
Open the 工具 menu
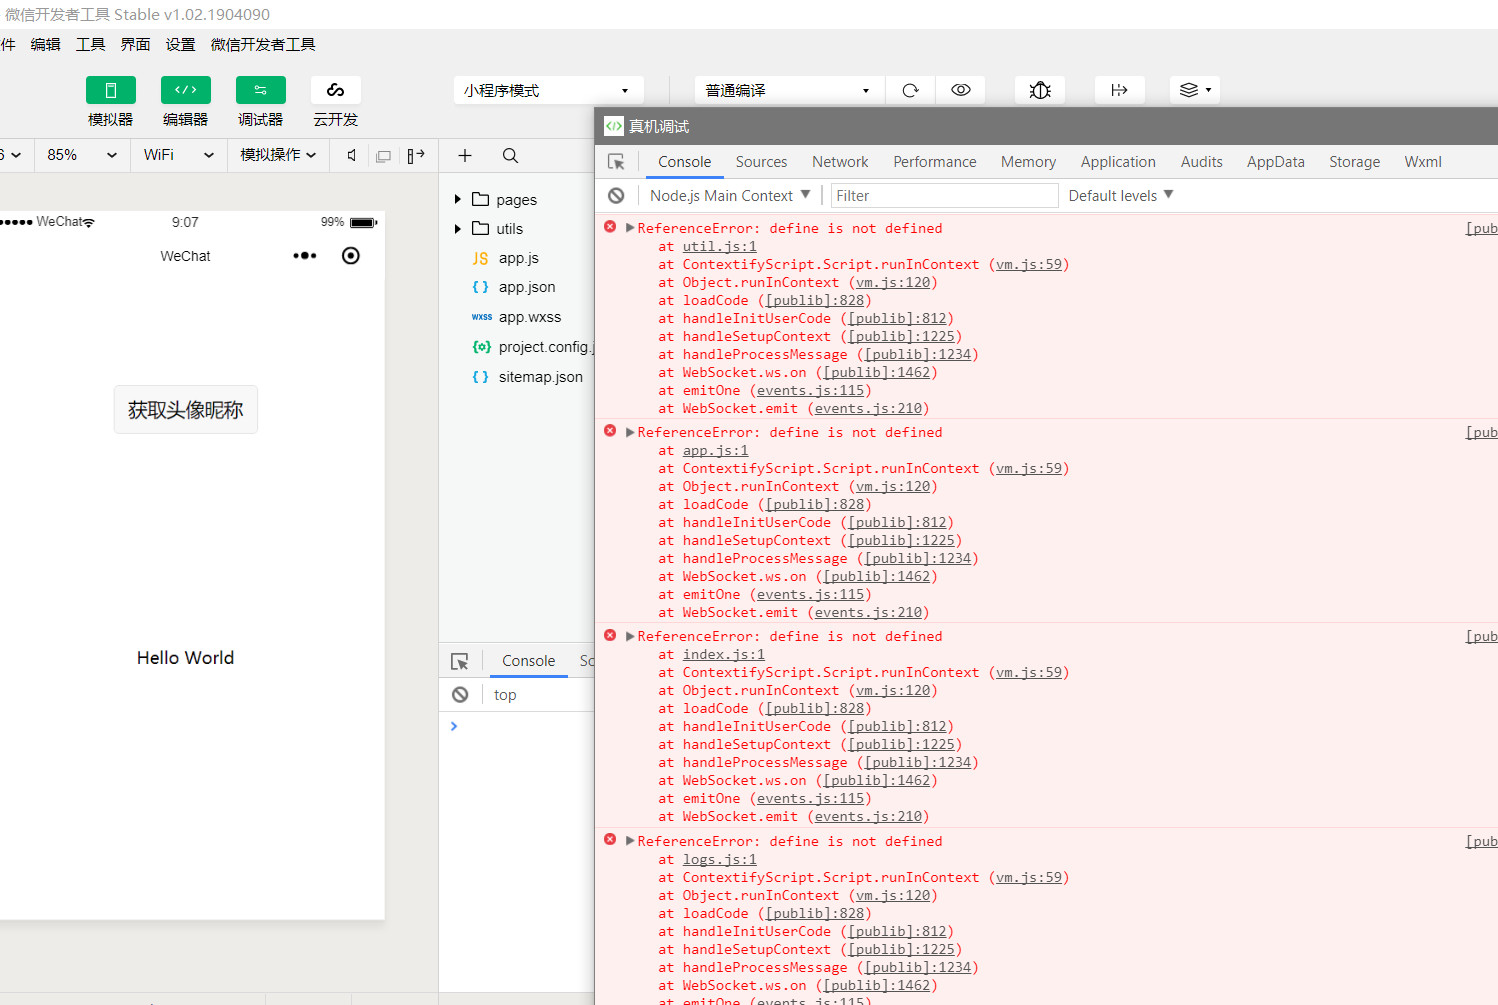point(91,45)
